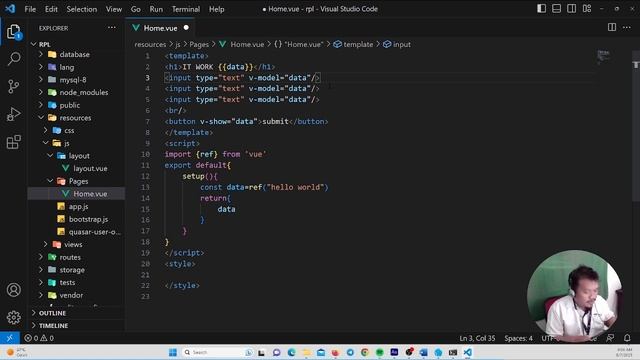This screenshot has width=640, height=360.
Task: Click the input breadcrumb
Action: tap(397, 44)
